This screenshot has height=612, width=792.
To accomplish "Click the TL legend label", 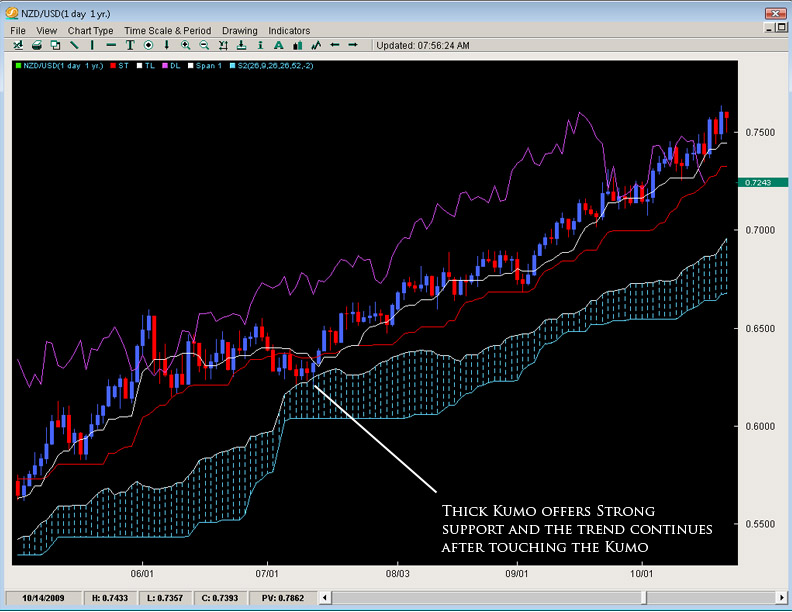I will [x=150, y=66].
